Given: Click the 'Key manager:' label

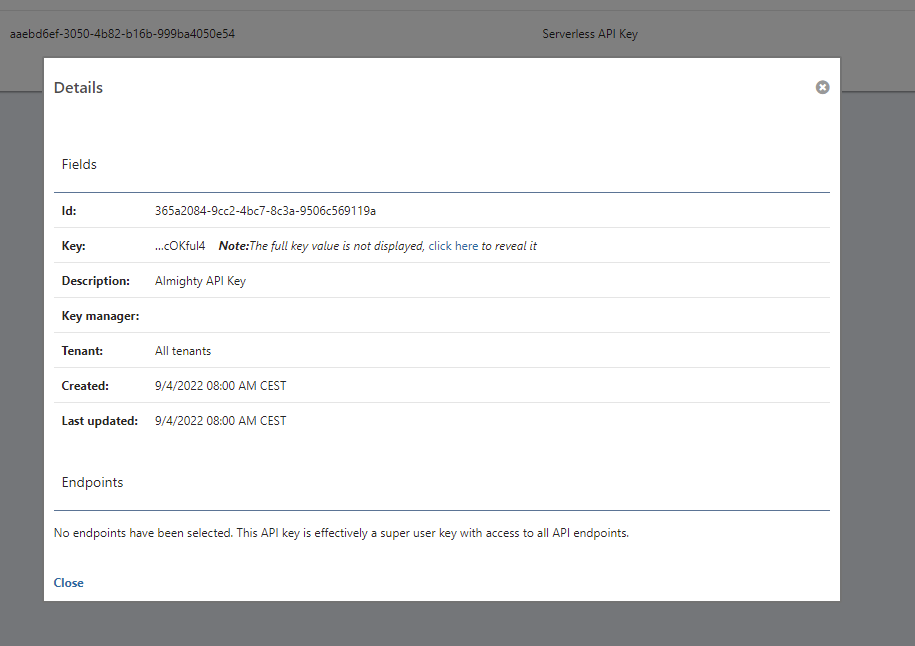Looking at the screenshot, I should [x=100, y=316].
